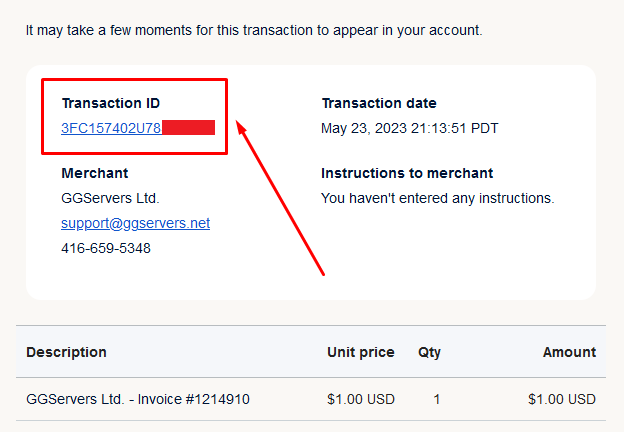Click the Amount column header
Screen dimensions: 624x432
[569, 352]
